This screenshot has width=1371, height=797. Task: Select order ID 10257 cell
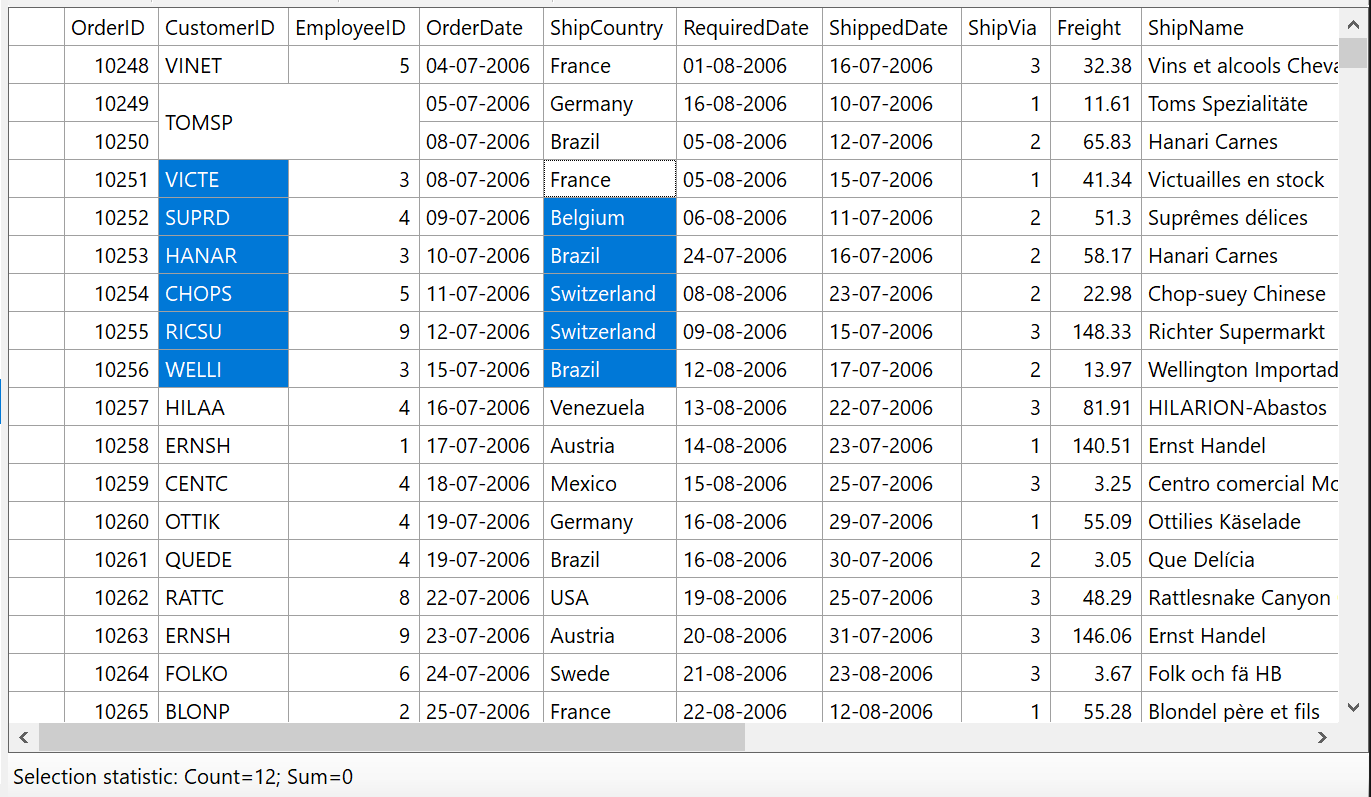pyautogui.click(x=111, y=408)
